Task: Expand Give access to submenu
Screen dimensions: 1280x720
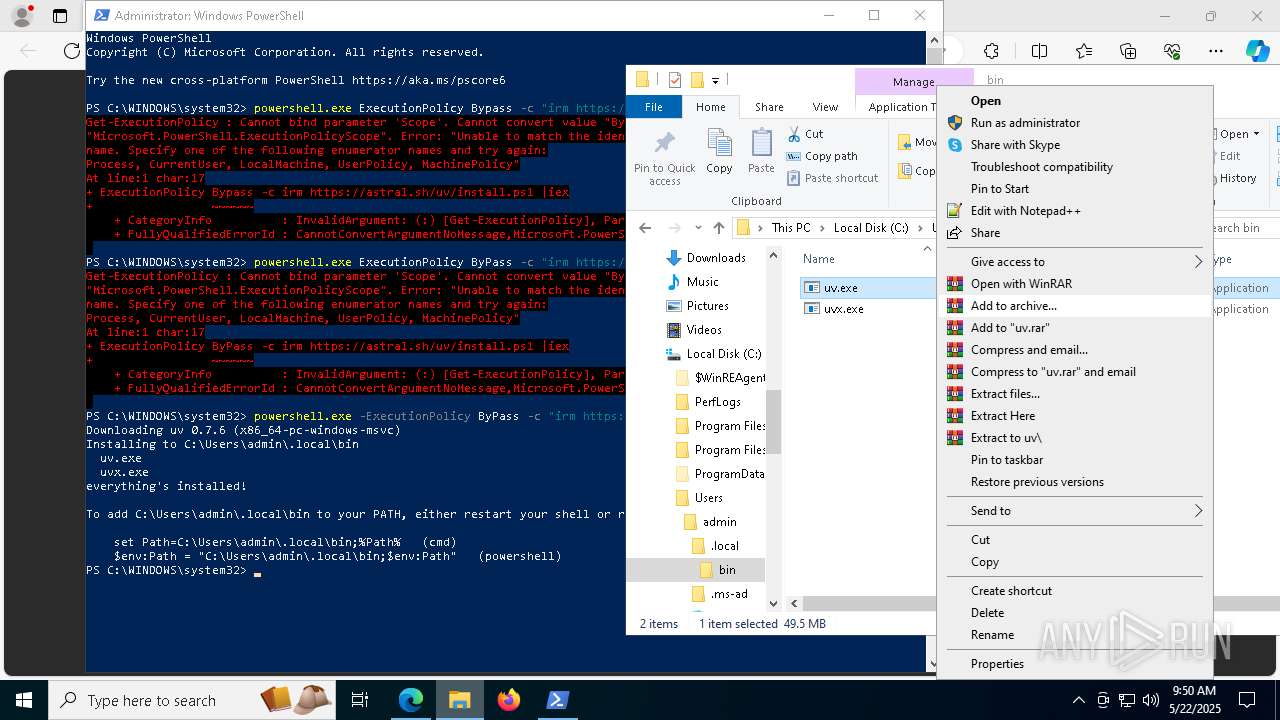Action: coord(1075,262)
